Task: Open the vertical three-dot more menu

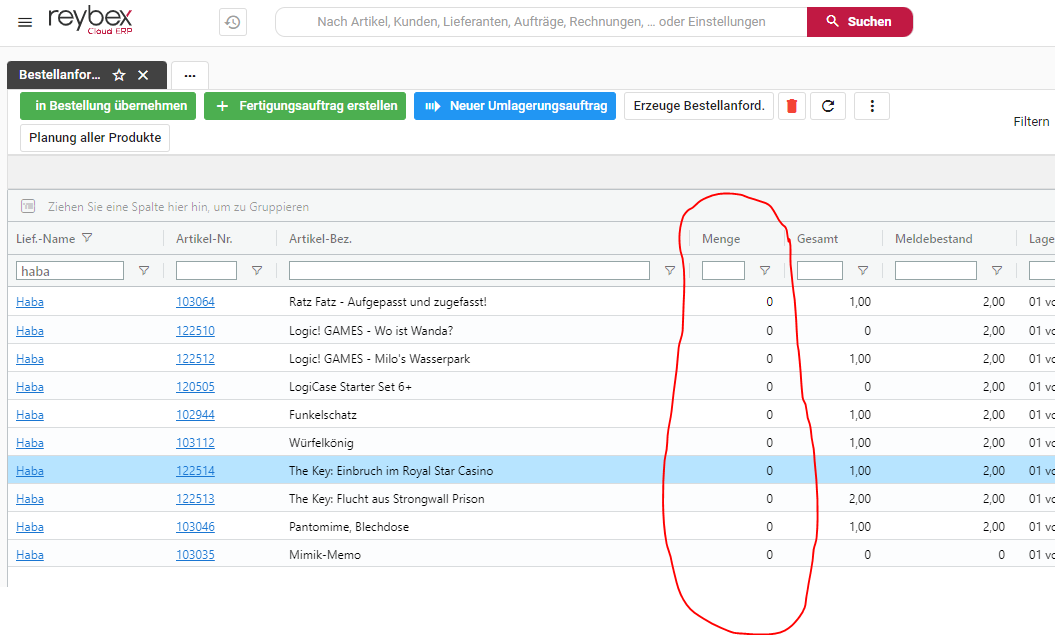Action: tap(872, 106)
